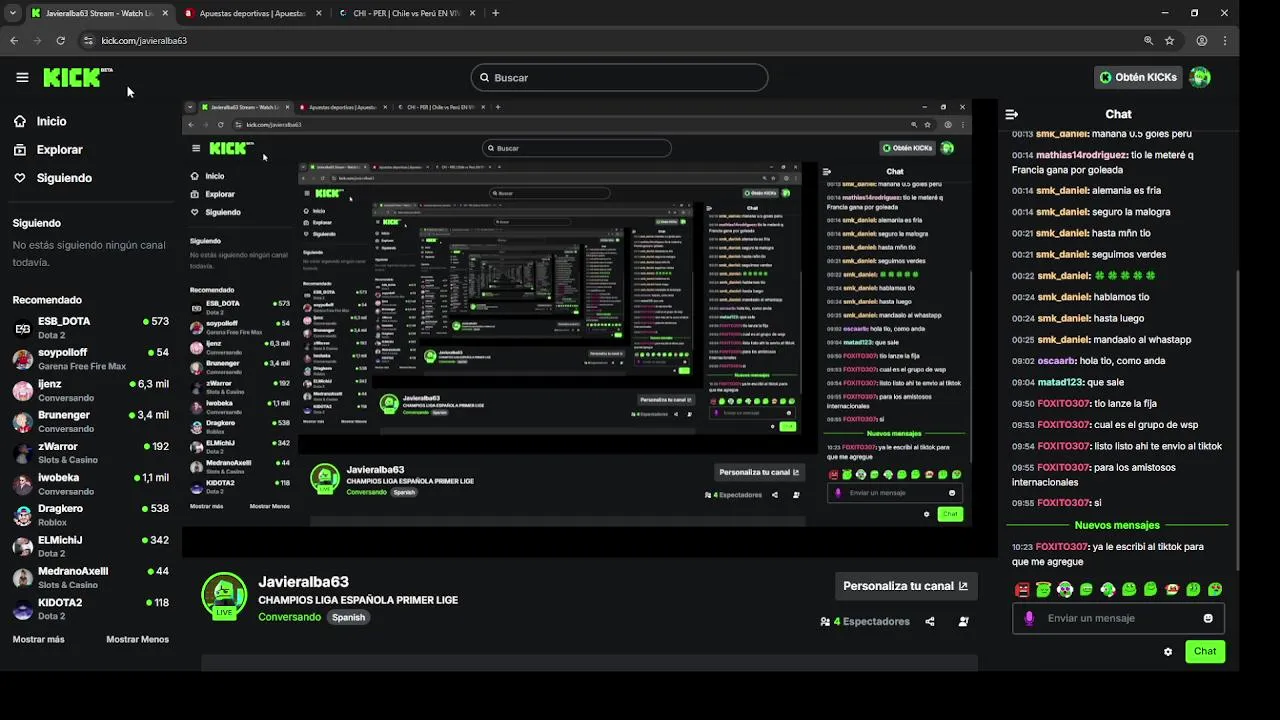The image size is (1280, 720).
Task: Click username oscaarb in chat
Action: point(1058,361)
